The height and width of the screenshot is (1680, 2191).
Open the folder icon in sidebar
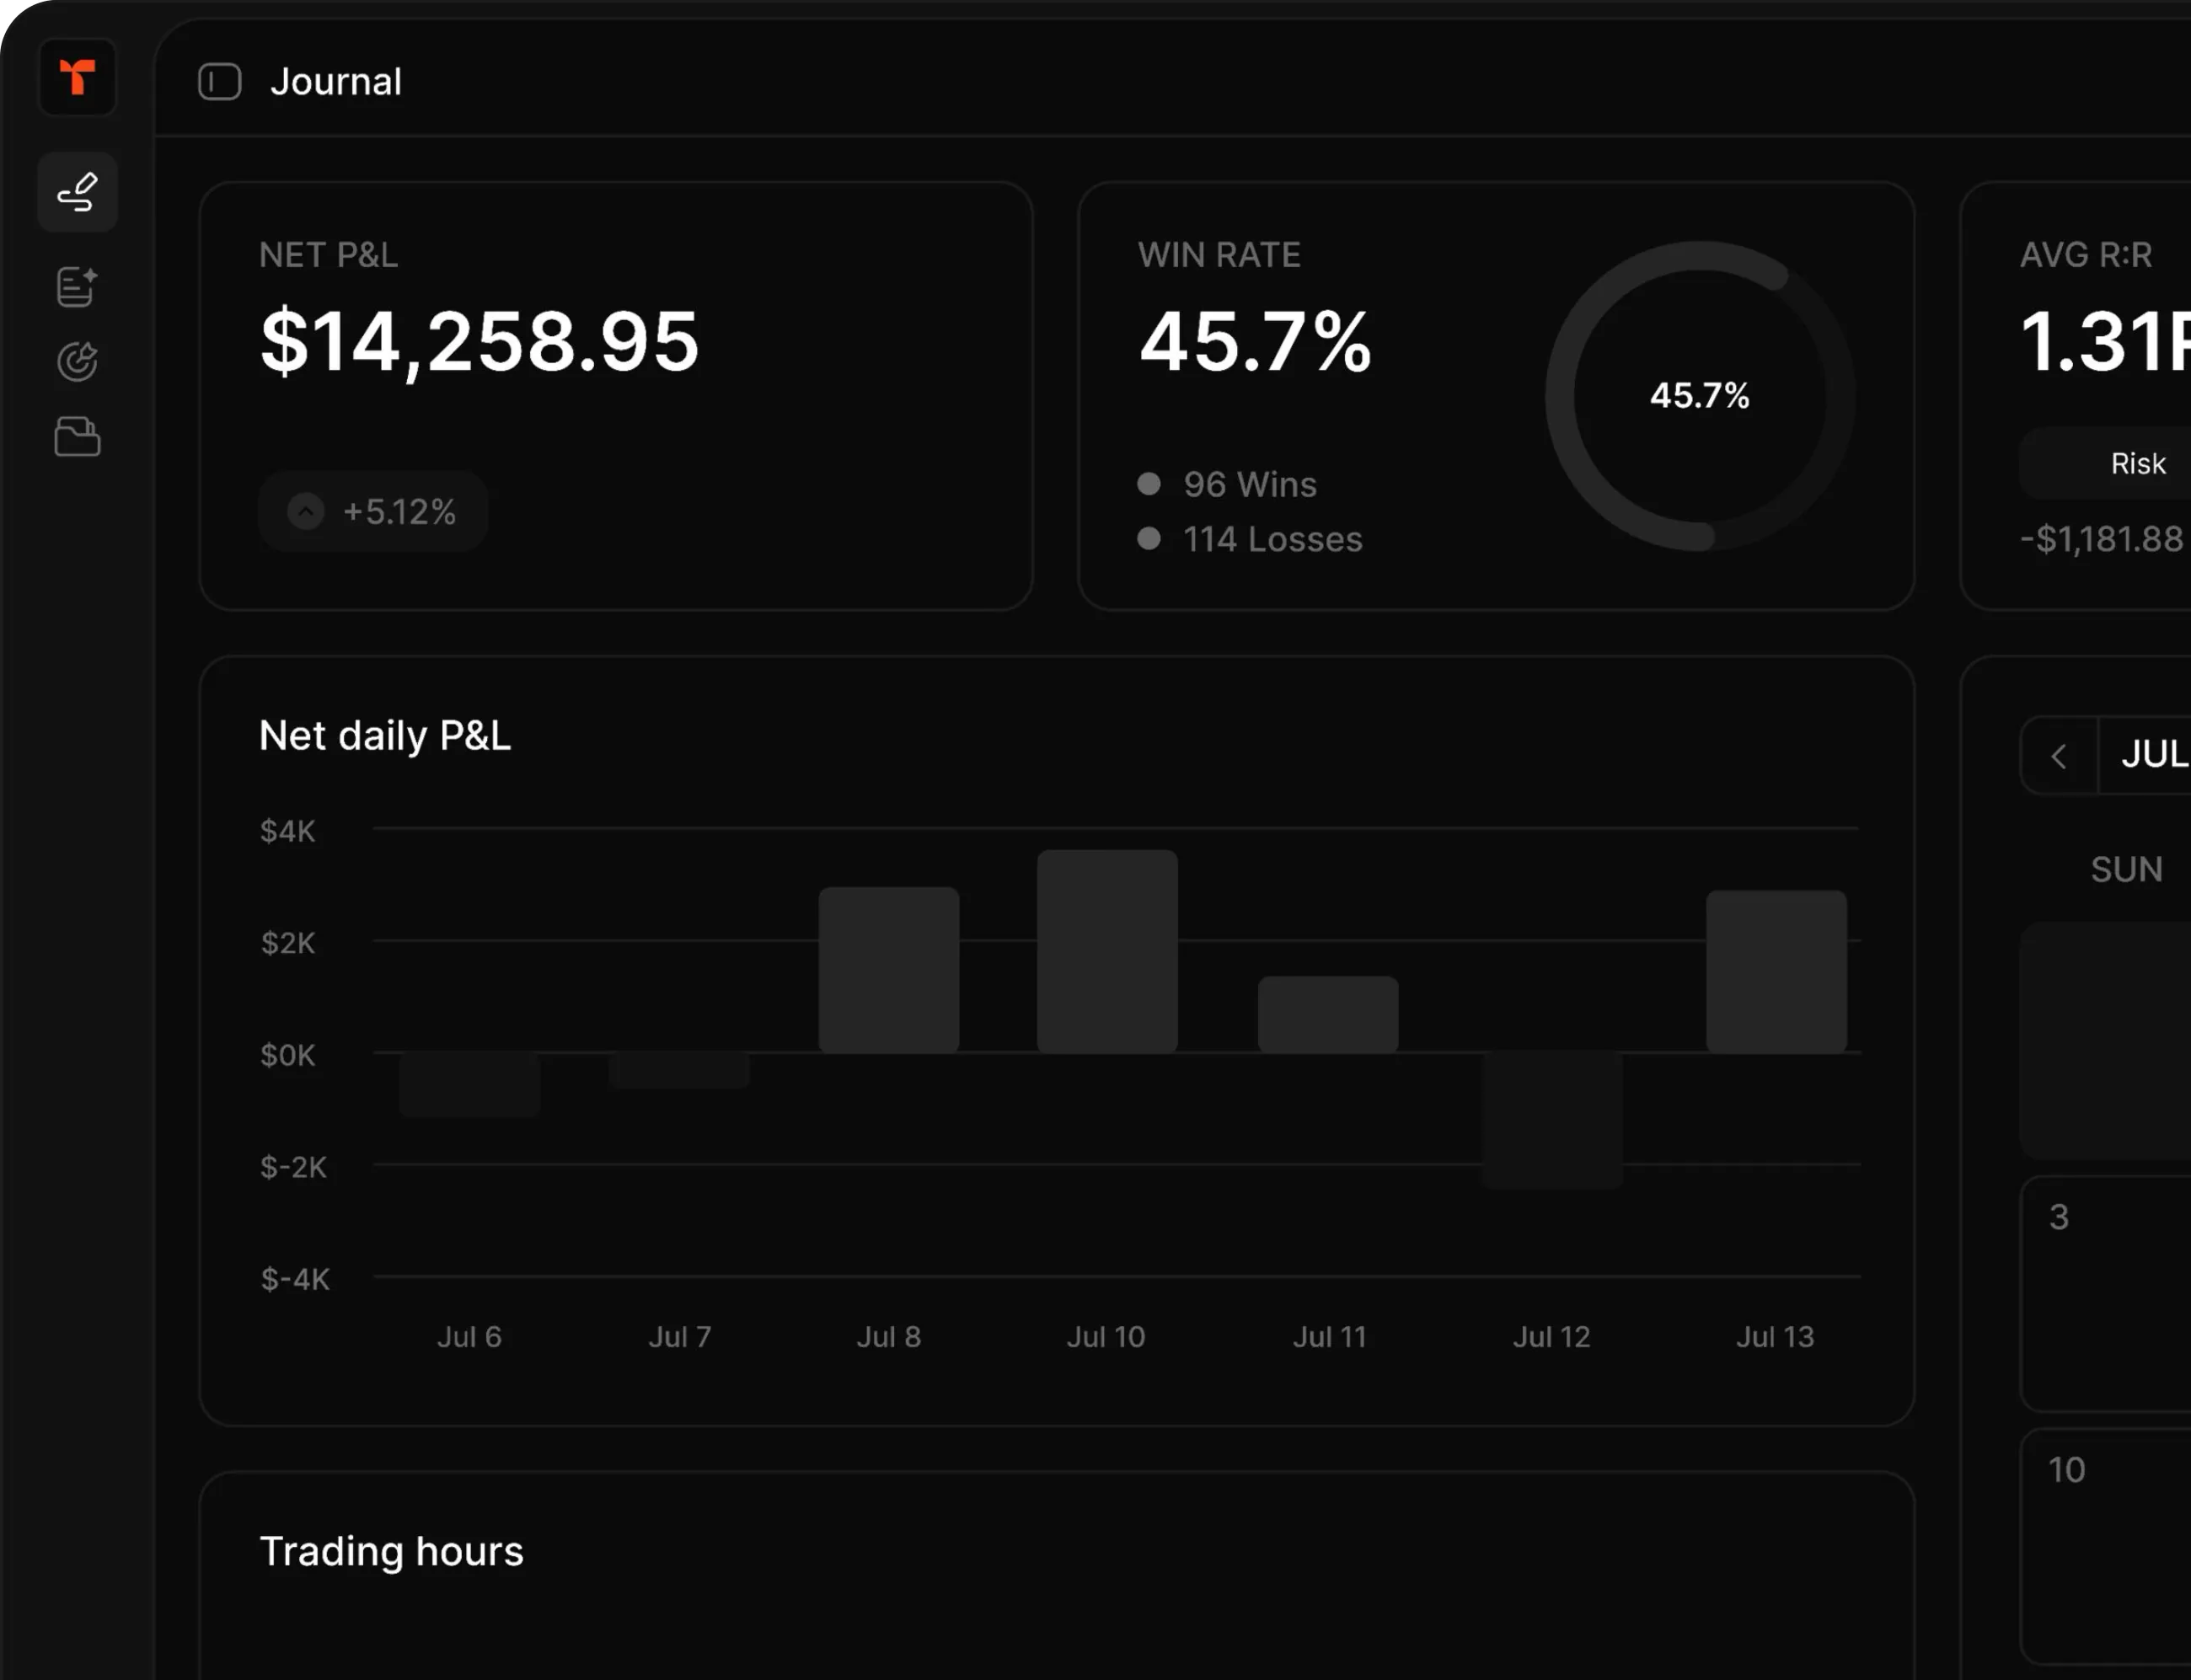(77, 437)
